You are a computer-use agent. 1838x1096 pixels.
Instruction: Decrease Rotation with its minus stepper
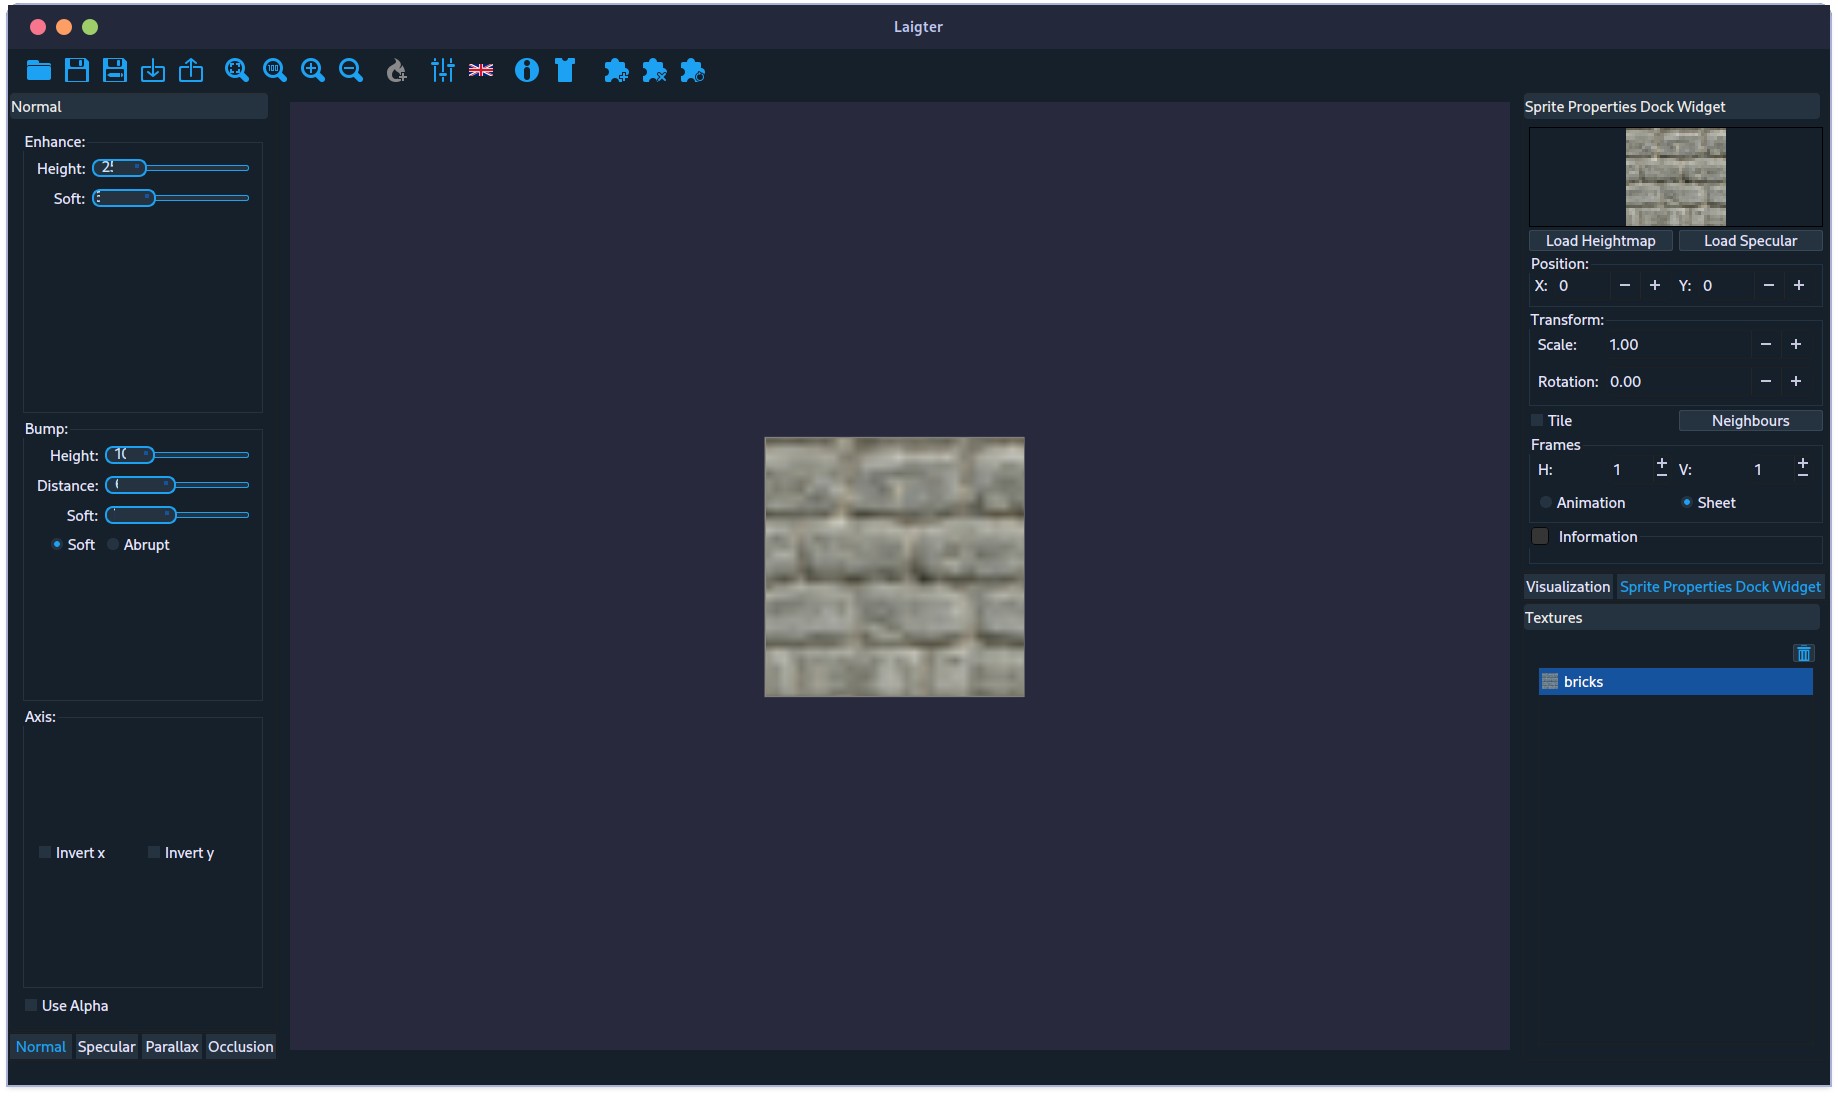click(1766, 382)
